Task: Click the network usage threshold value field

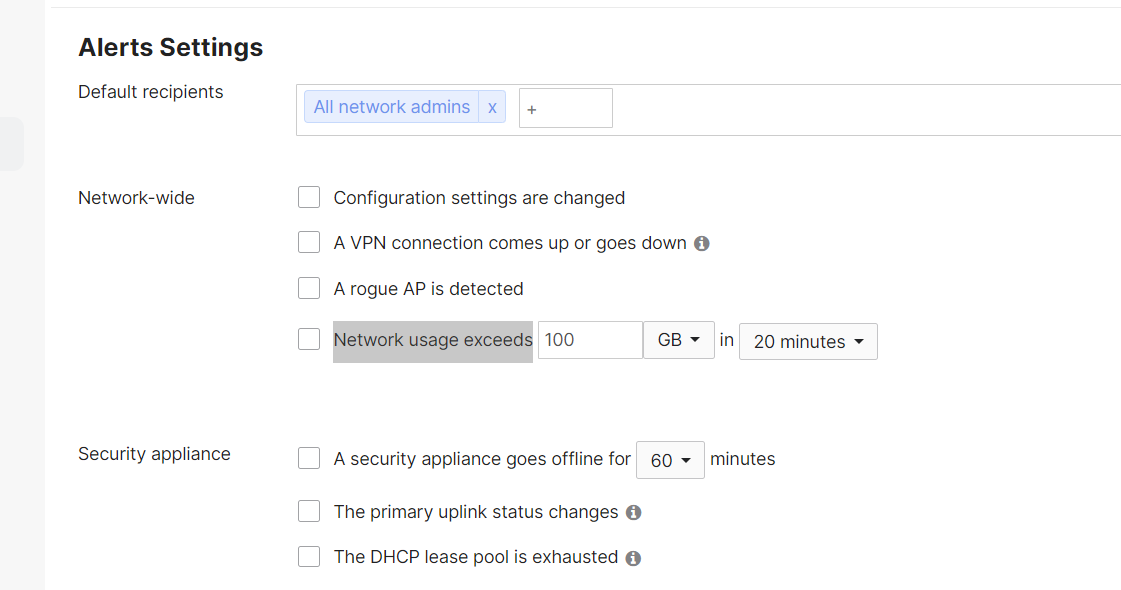Action: click(x=589, y=340)
